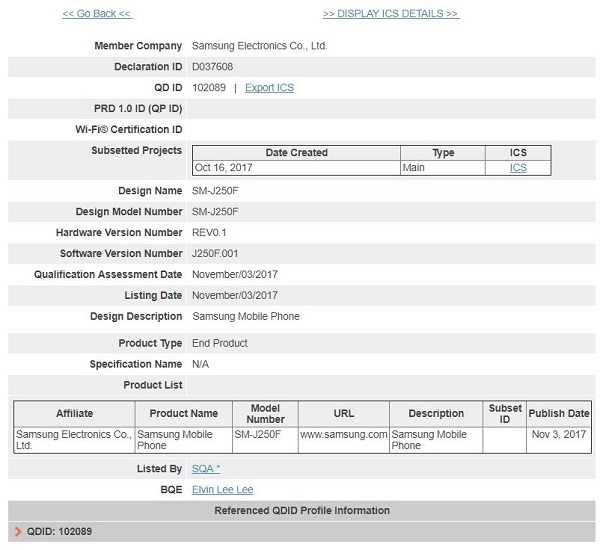Click 'URL' column header
This screenshot has width=600, height=550.
click(344, 414)
